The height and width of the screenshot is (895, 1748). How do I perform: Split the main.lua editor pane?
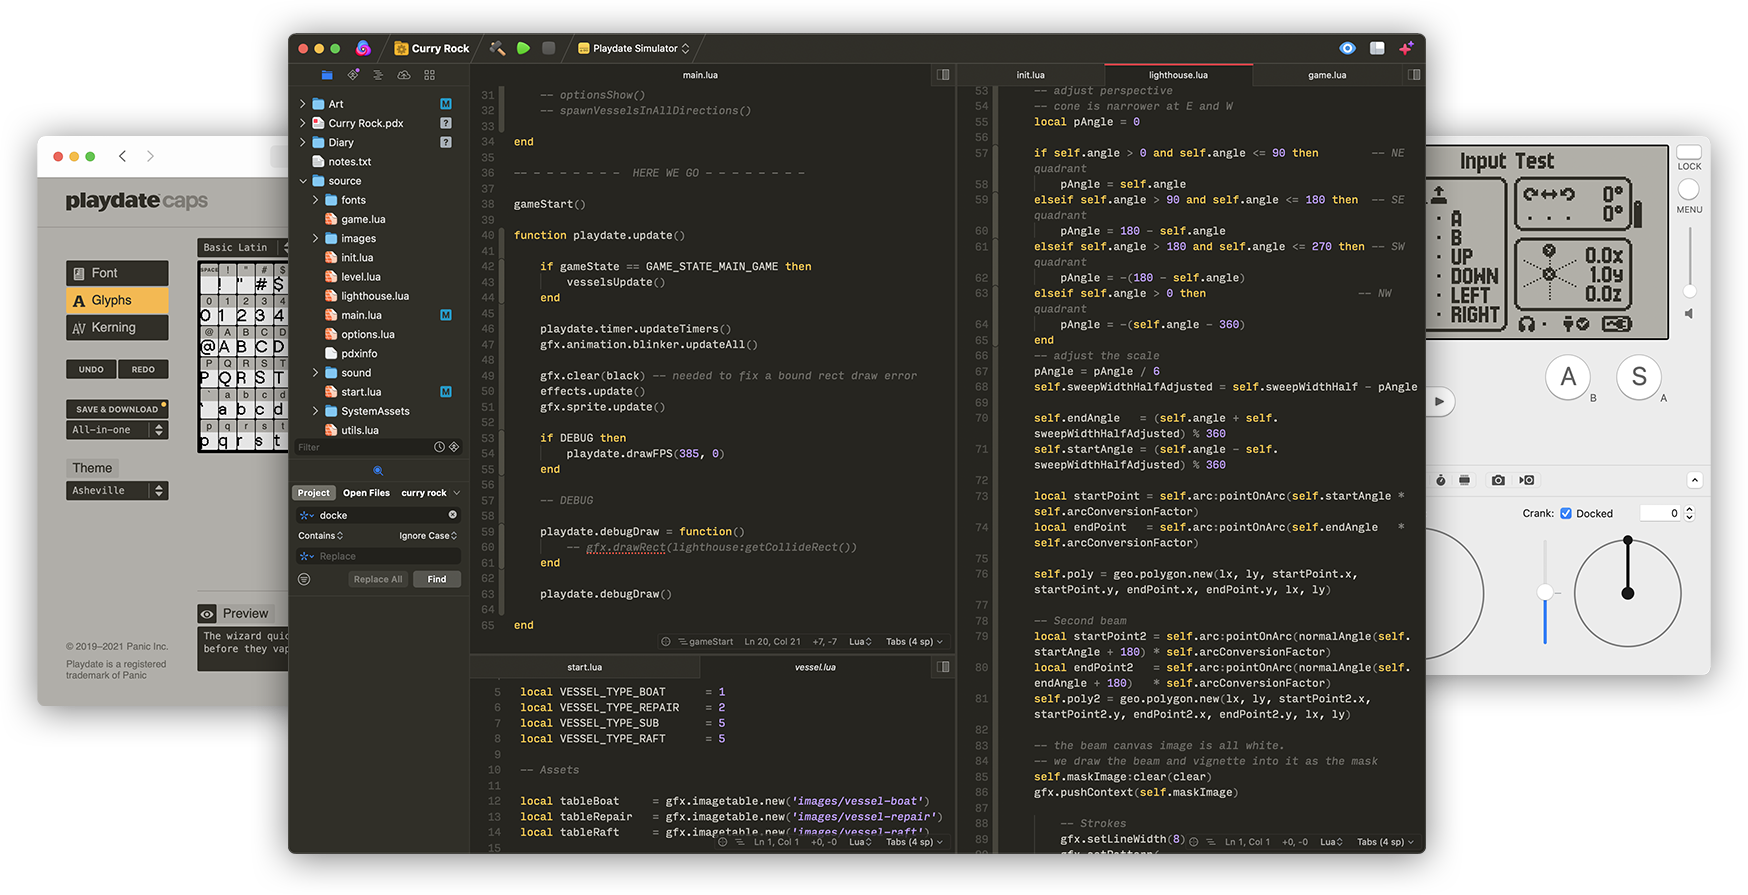943,75
